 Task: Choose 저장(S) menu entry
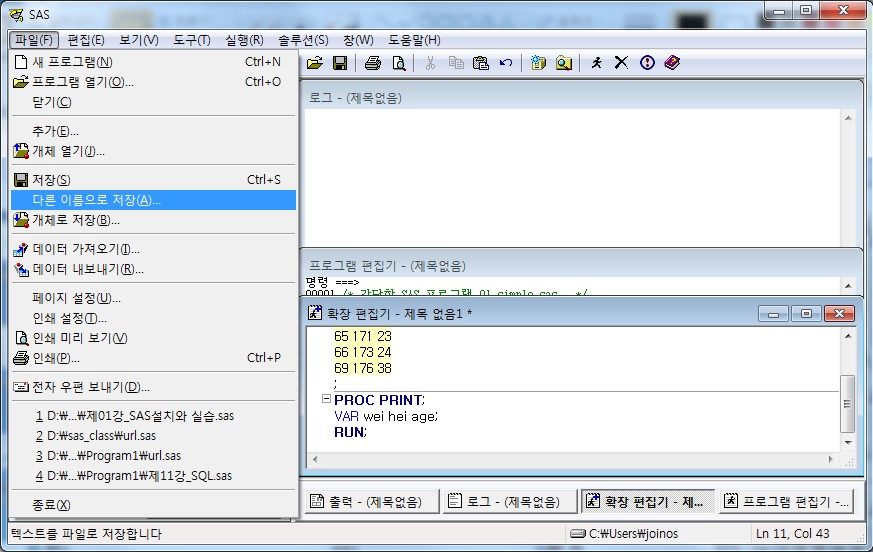pyautogui.click(x=153, y=180)
